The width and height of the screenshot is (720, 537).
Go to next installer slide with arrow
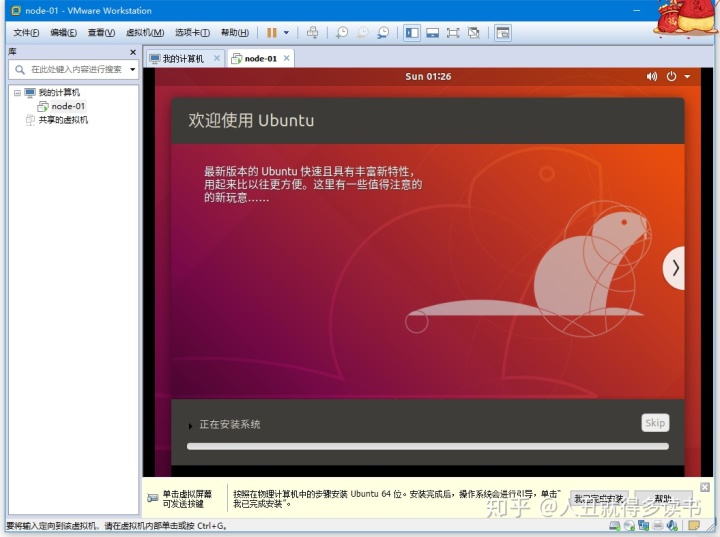coord(674,268)
